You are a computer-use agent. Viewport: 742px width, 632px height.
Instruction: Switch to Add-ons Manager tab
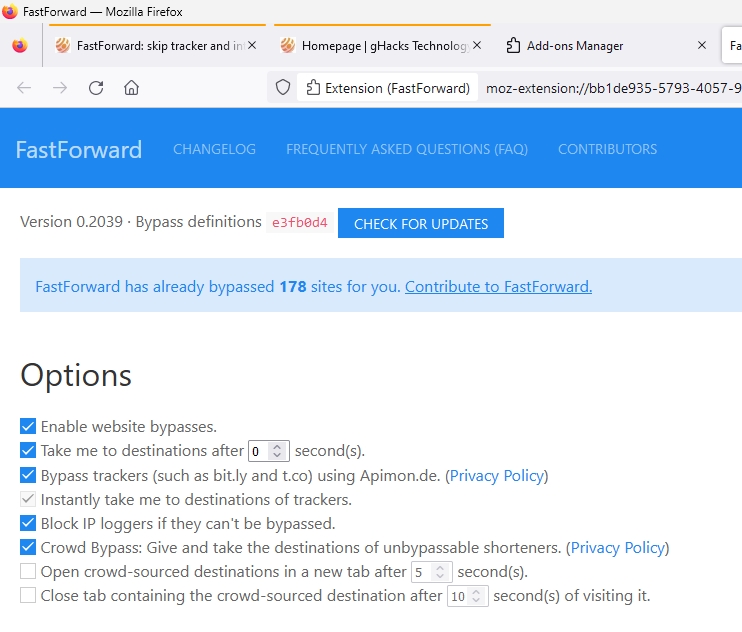pyautogui.click(x=607, y=45)
